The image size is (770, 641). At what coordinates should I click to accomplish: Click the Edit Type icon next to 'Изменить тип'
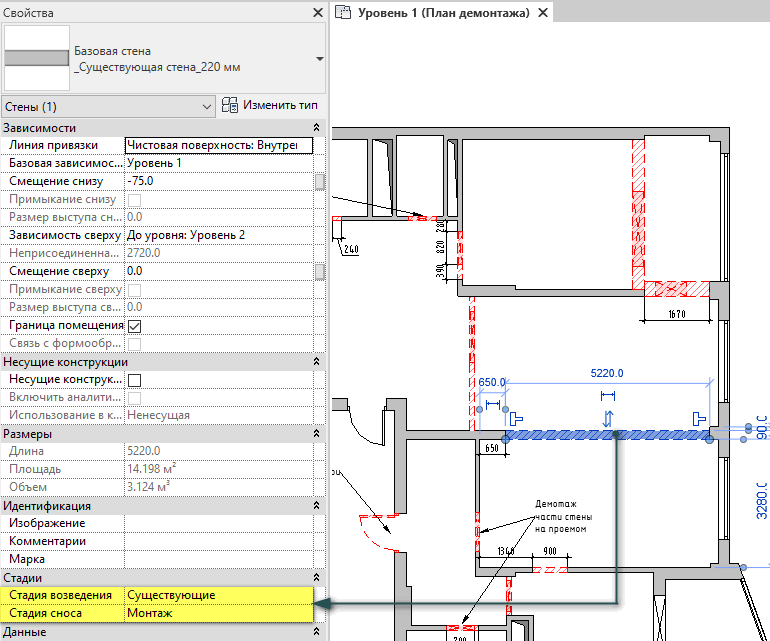pos(229,105)
